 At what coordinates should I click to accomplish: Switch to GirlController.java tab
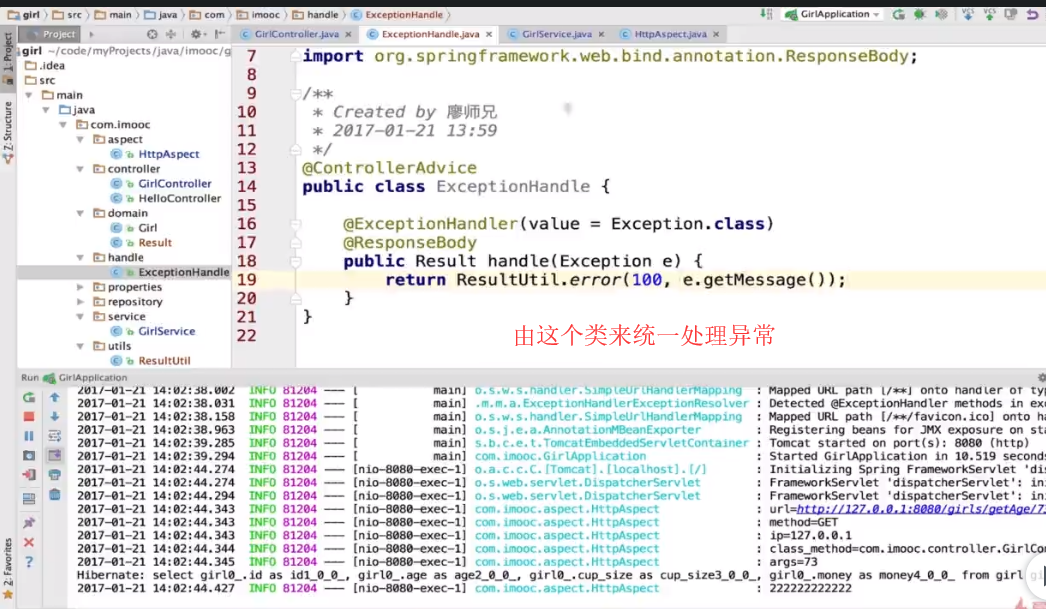coord(296,34)
